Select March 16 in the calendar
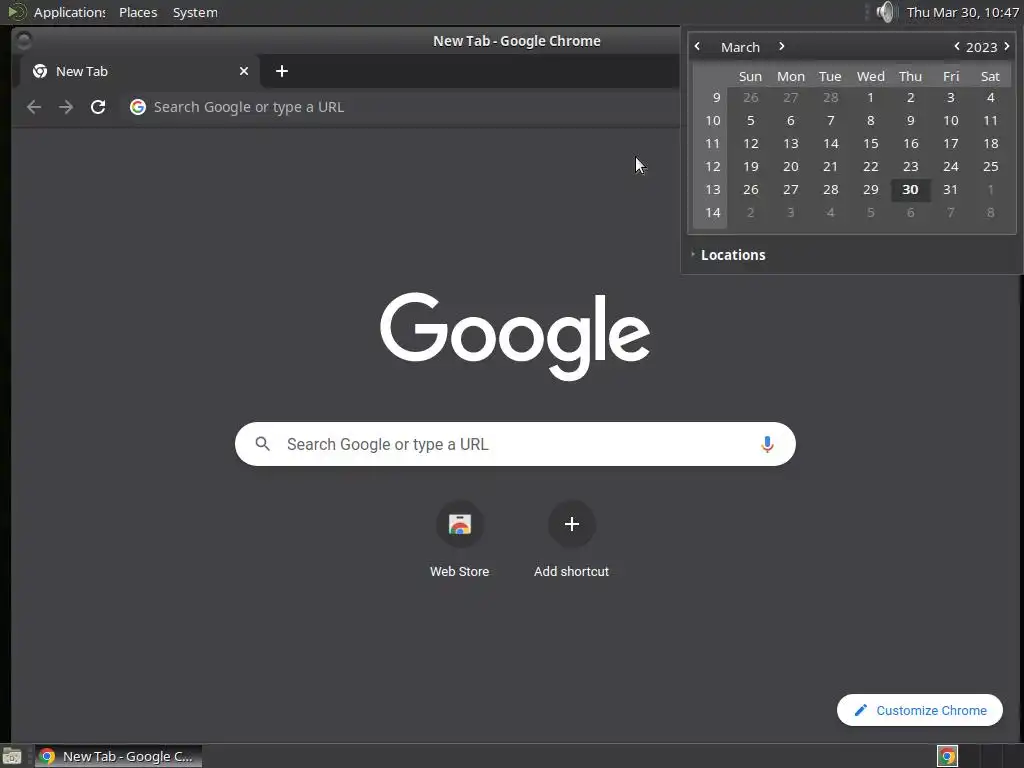 [x=910, y=144]
